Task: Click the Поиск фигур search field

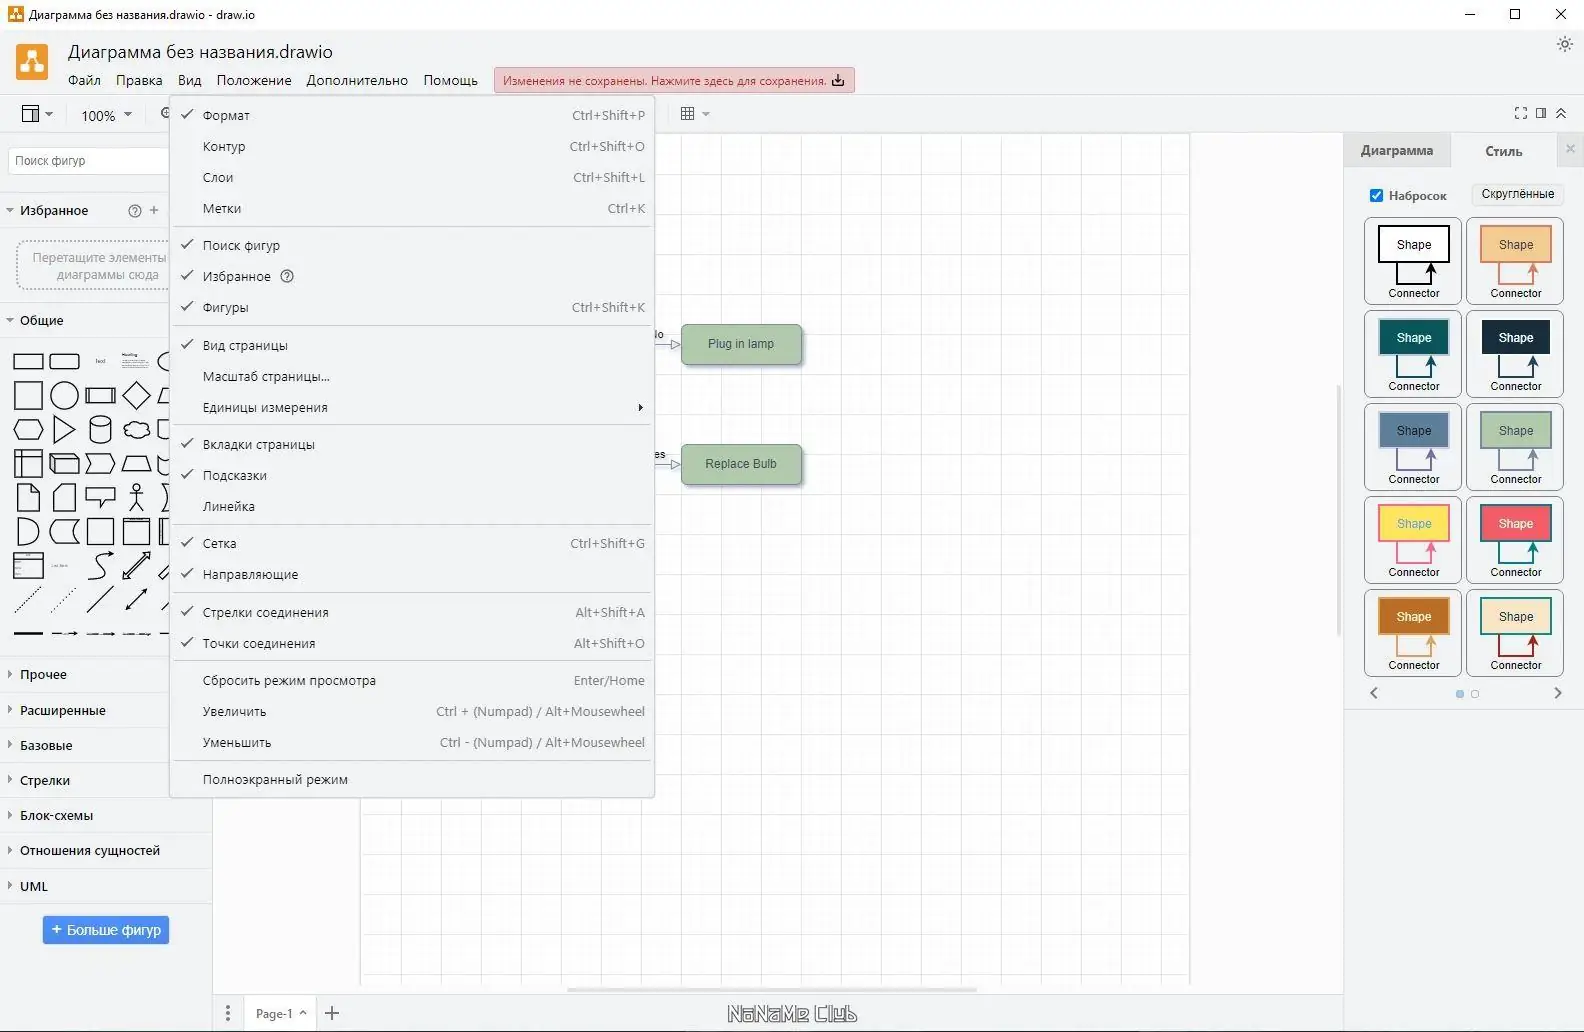Action: 88,161
